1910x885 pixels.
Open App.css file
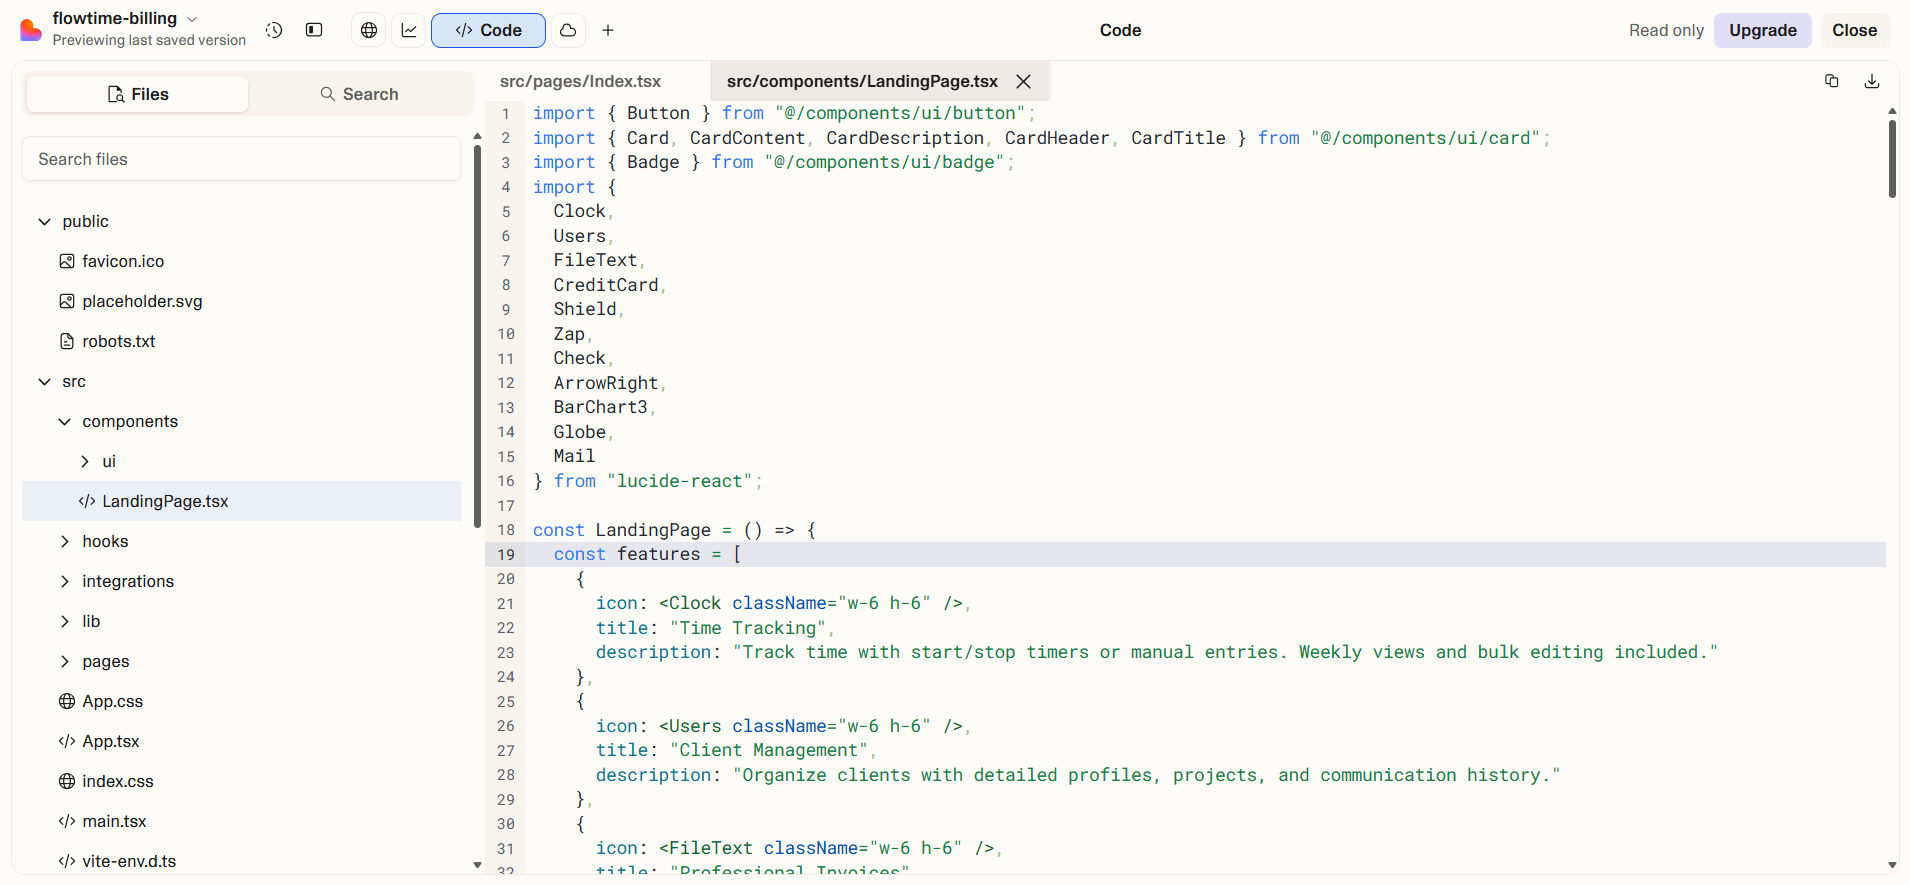coord(112,701)
